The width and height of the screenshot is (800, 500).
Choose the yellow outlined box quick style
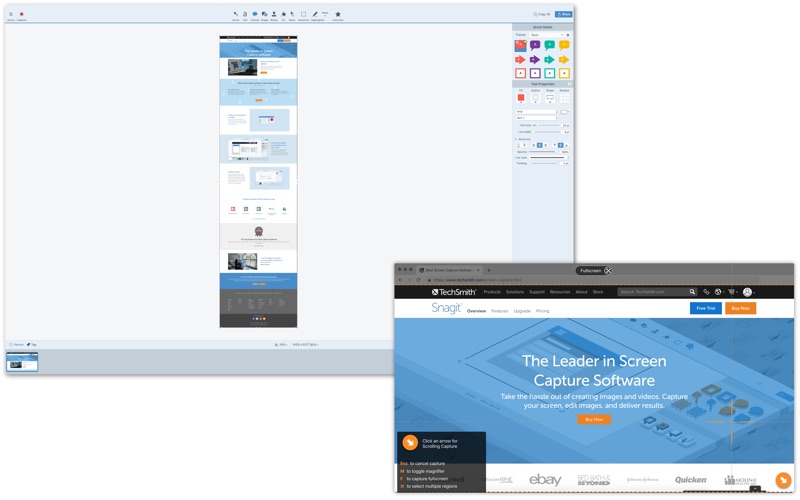[x=564, y=73]
